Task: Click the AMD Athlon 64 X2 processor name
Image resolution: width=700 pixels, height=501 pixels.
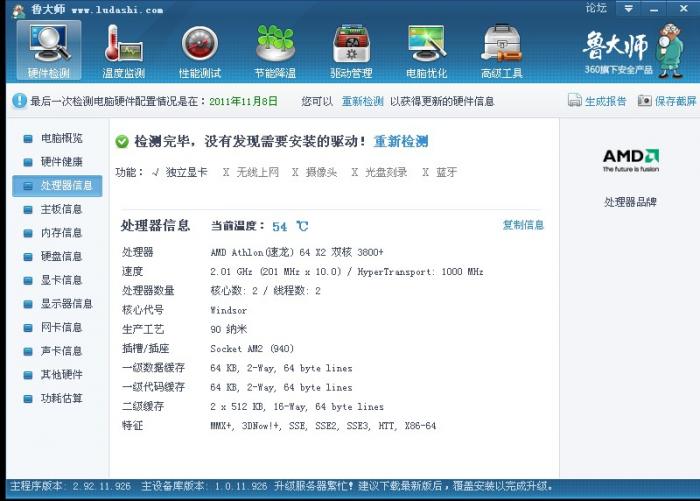Action: 297,252
